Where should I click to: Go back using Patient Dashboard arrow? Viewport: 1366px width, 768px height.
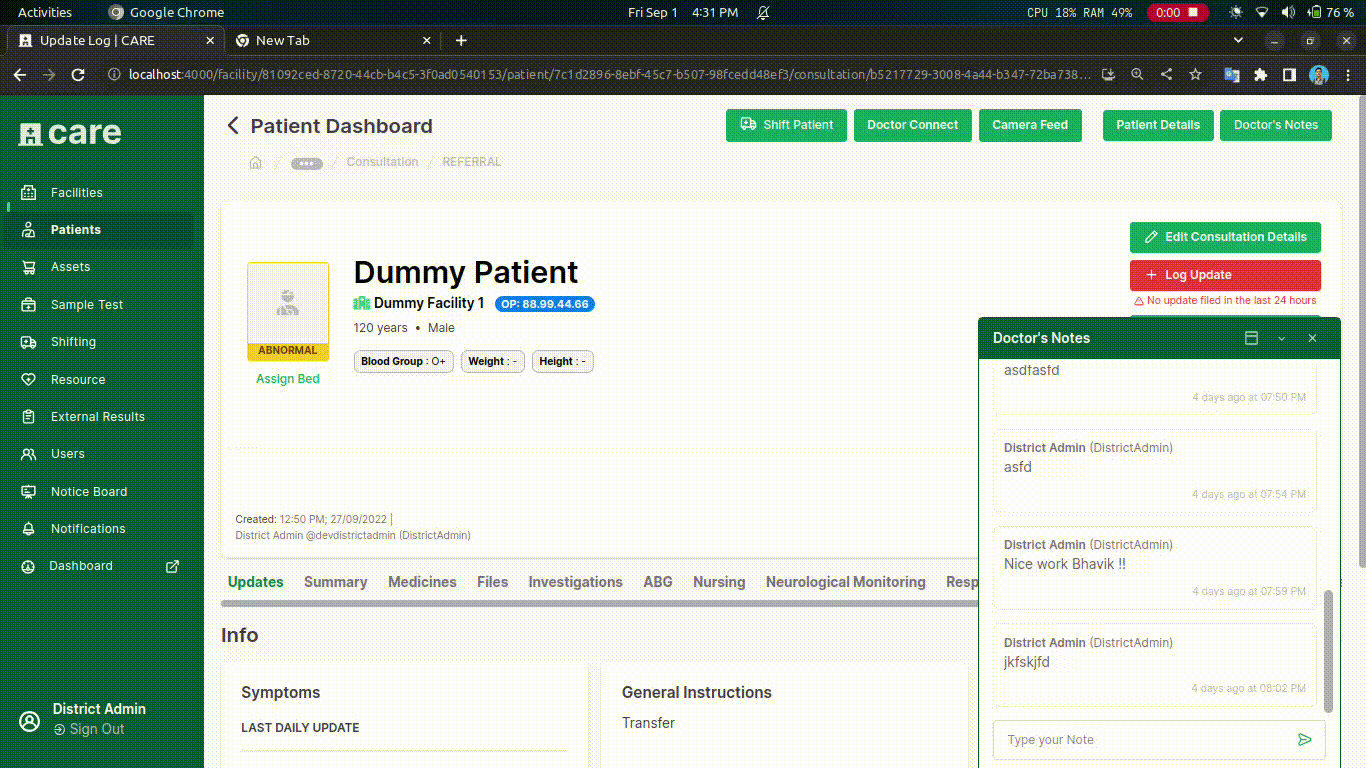[233, 126]
